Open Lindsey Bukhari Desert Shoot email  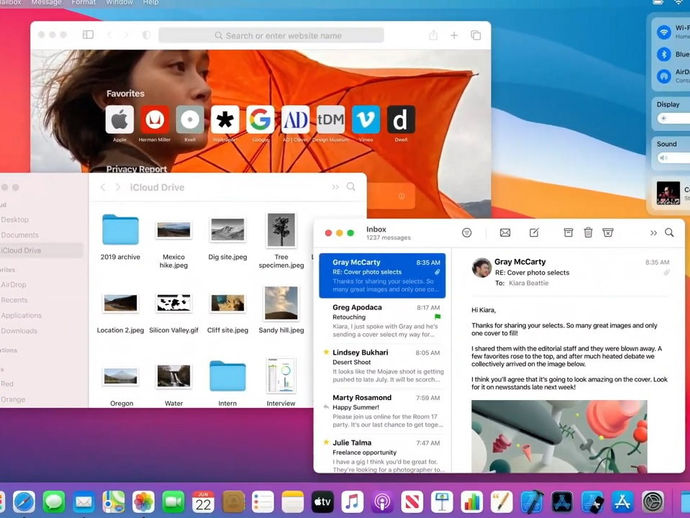point(382,366)
